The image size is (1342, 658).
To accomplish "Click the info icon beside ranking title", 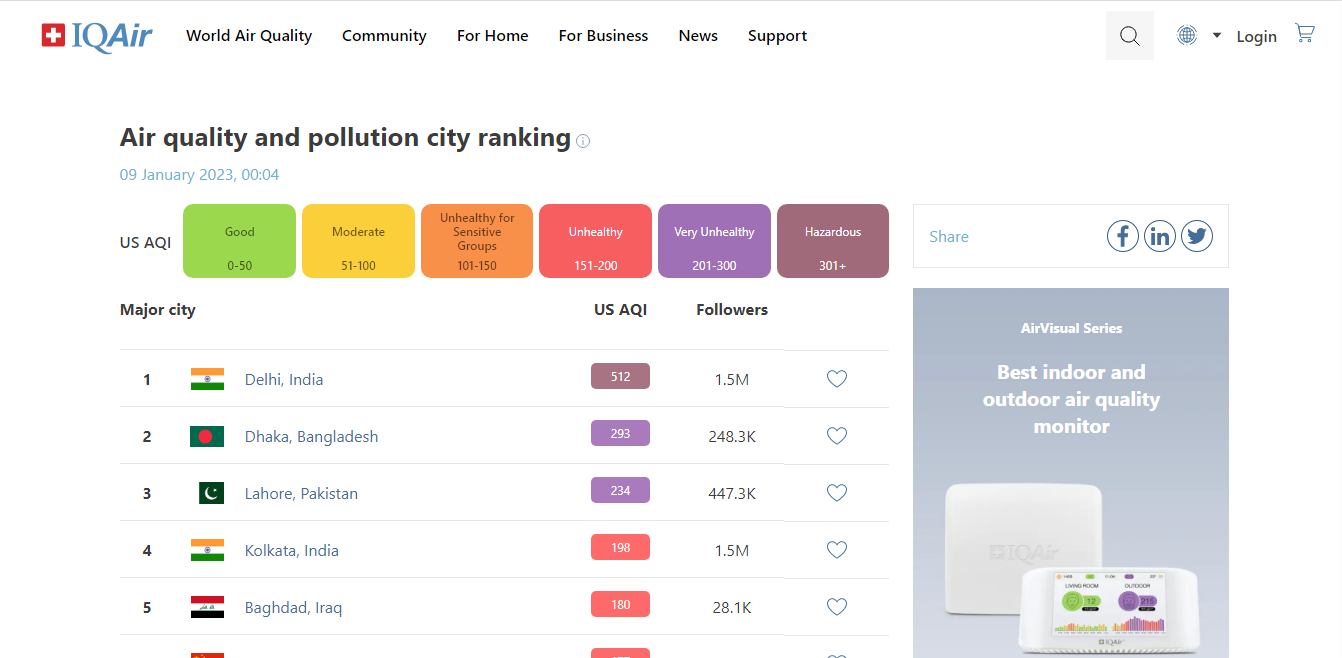I will coord(583,141).
